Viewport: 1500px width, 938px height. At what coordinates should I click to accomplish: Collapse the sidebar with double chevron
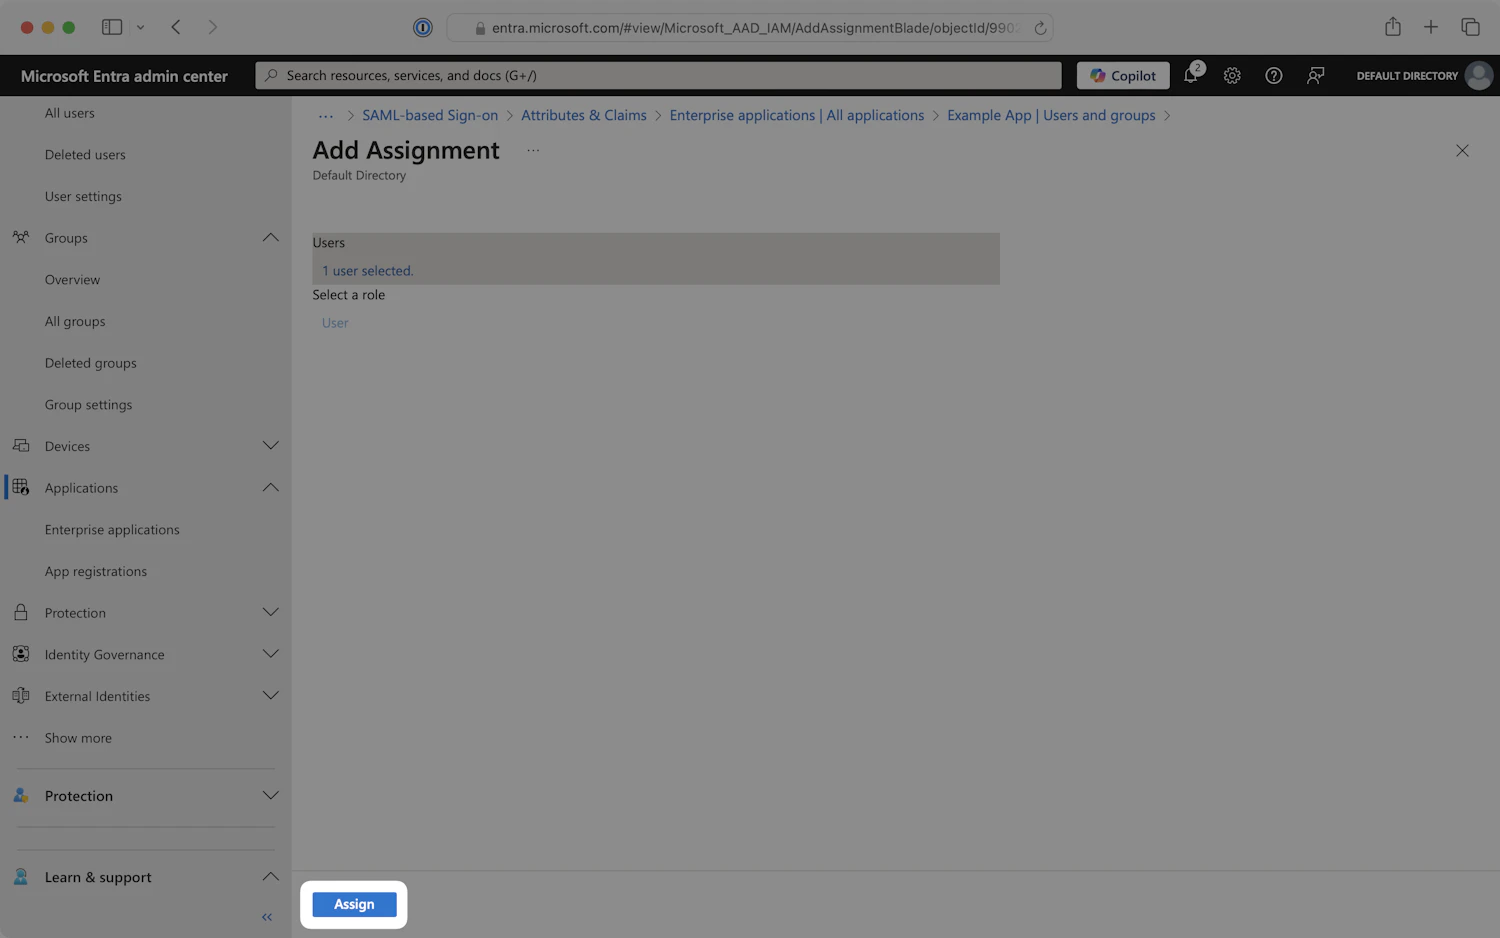point(267,917)
